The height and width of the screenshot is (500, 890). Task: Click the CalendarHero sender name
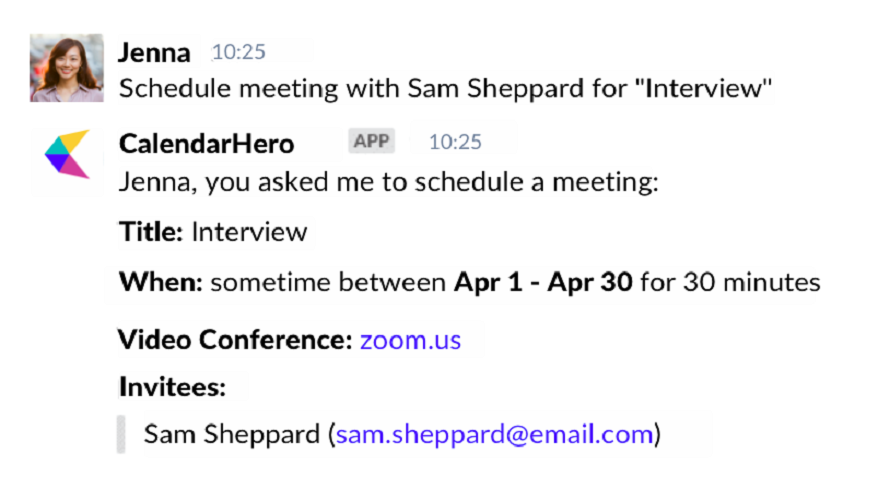pyautogui.click(x=206, y=143)
